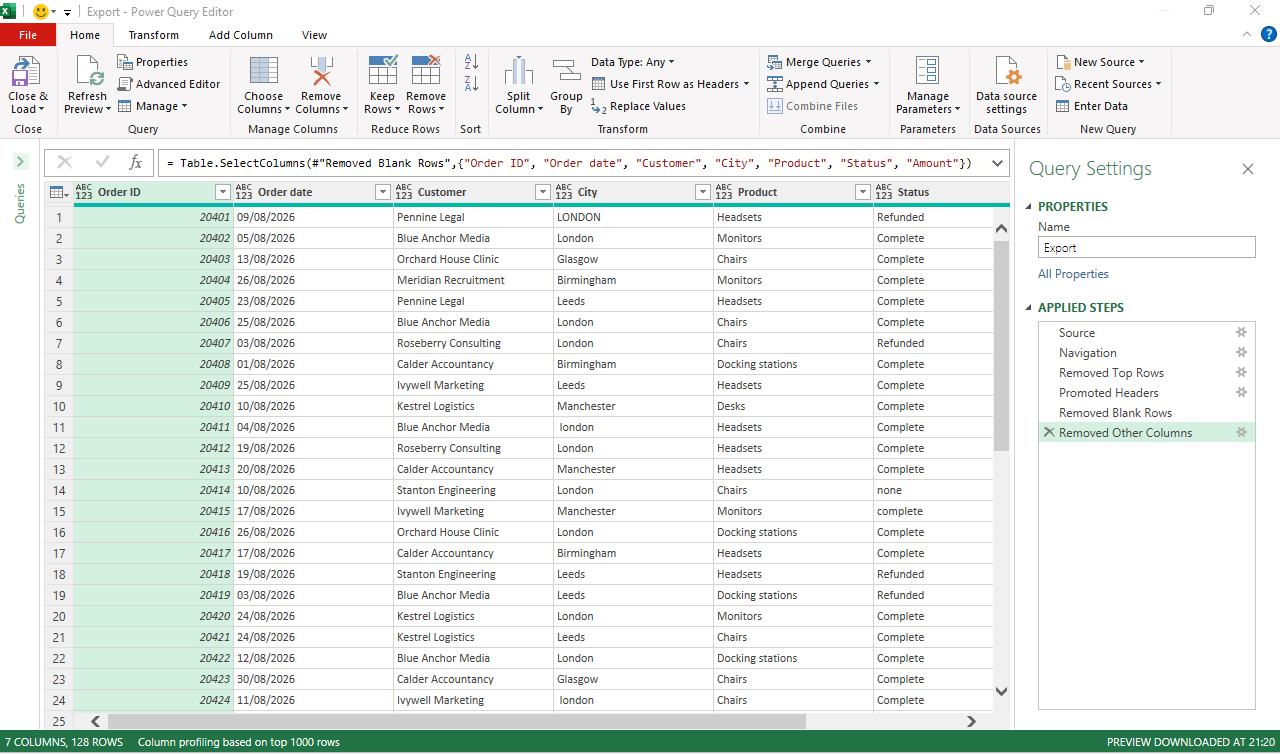
Task: Cancel the formula edit with the X icon
Action: click(x=65, y=163)
